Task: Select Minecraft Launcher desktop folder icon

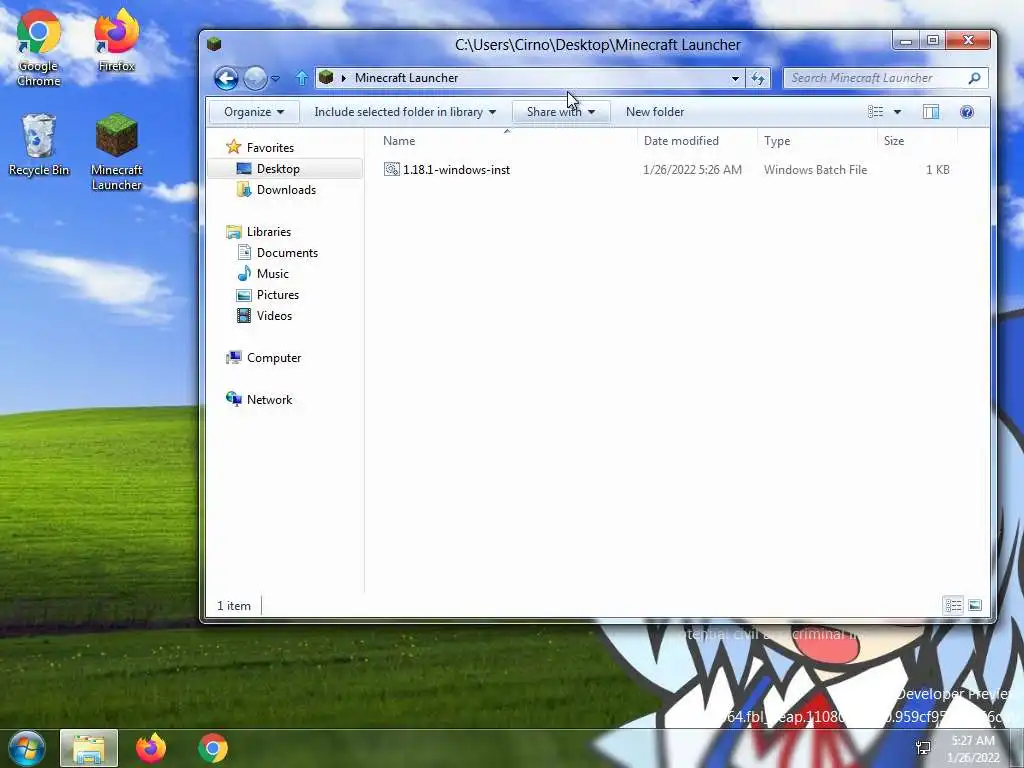Action: pos(116,152)
